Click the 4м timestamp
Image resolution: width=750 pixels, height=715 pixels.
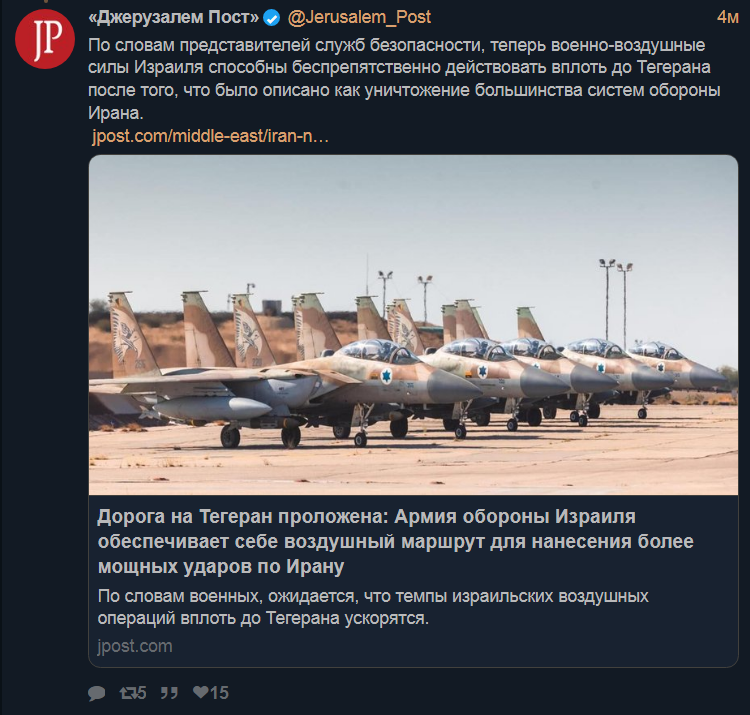click(728, 18)
